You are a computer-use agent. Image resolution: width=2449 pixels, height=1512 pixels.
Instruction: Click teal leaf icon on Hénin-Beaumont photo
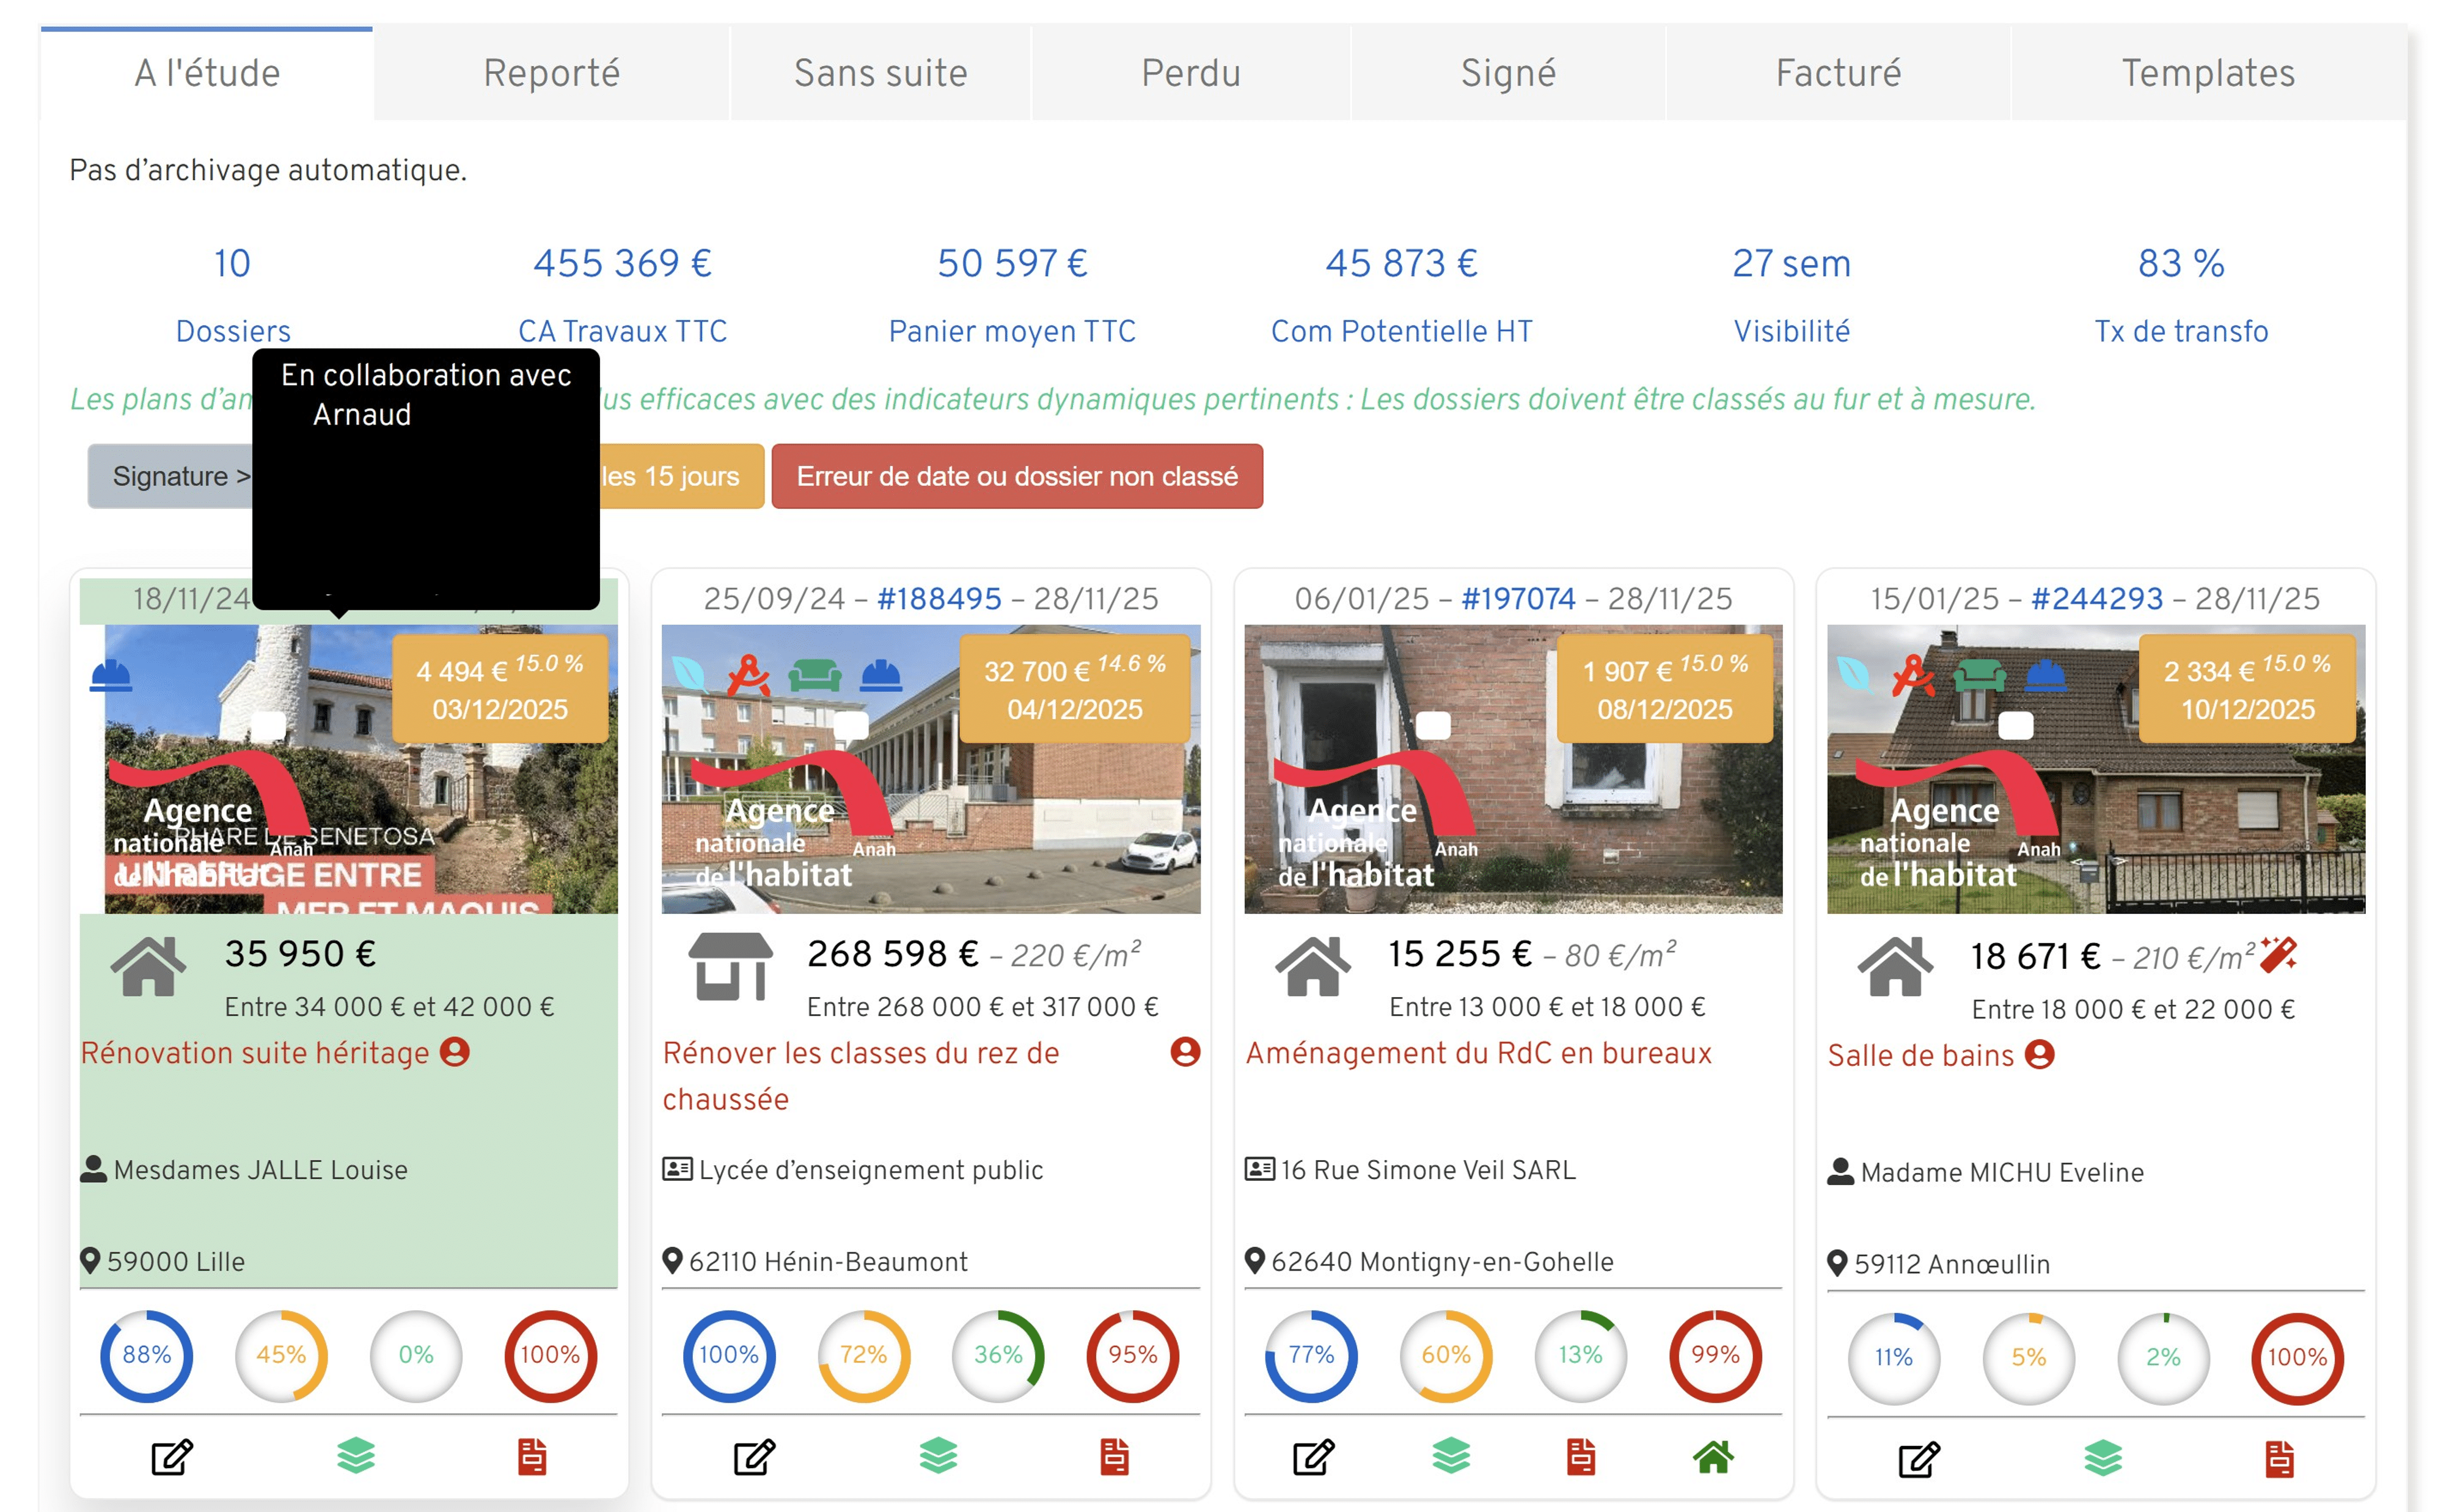tap(689, 674)
